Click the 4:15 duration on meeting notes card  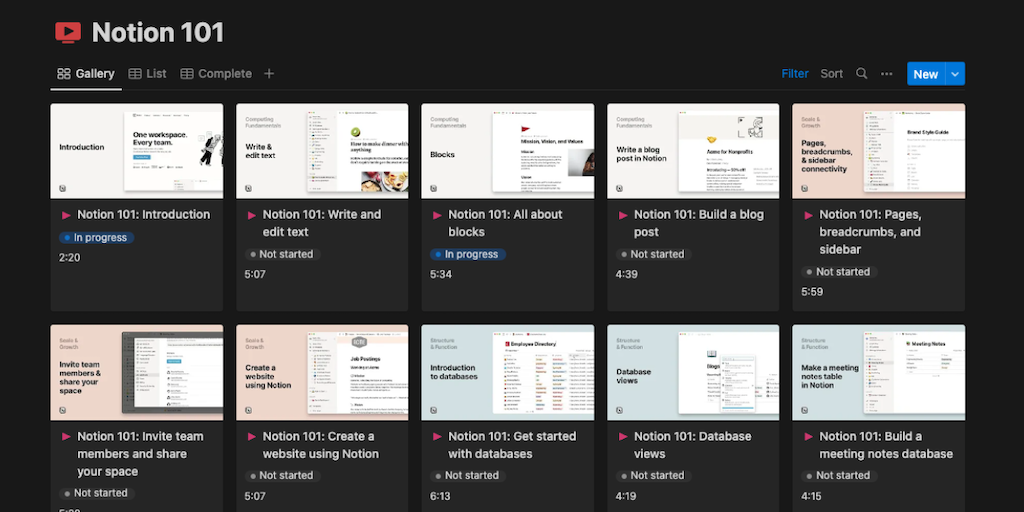(x=811, y=496)
